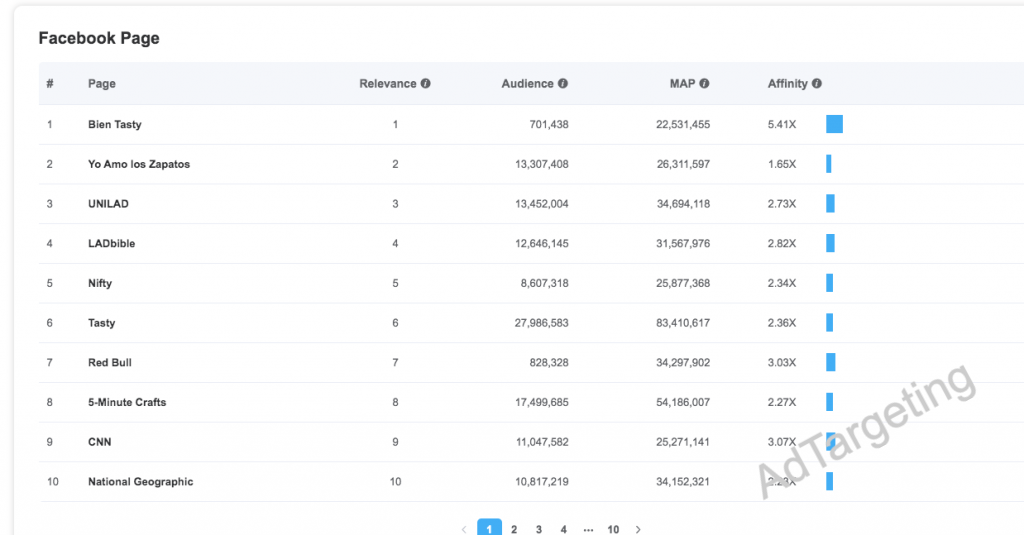The image size is (1024, 535).
Task: Click Red Bull affinity bar
Action: (831, 363)
